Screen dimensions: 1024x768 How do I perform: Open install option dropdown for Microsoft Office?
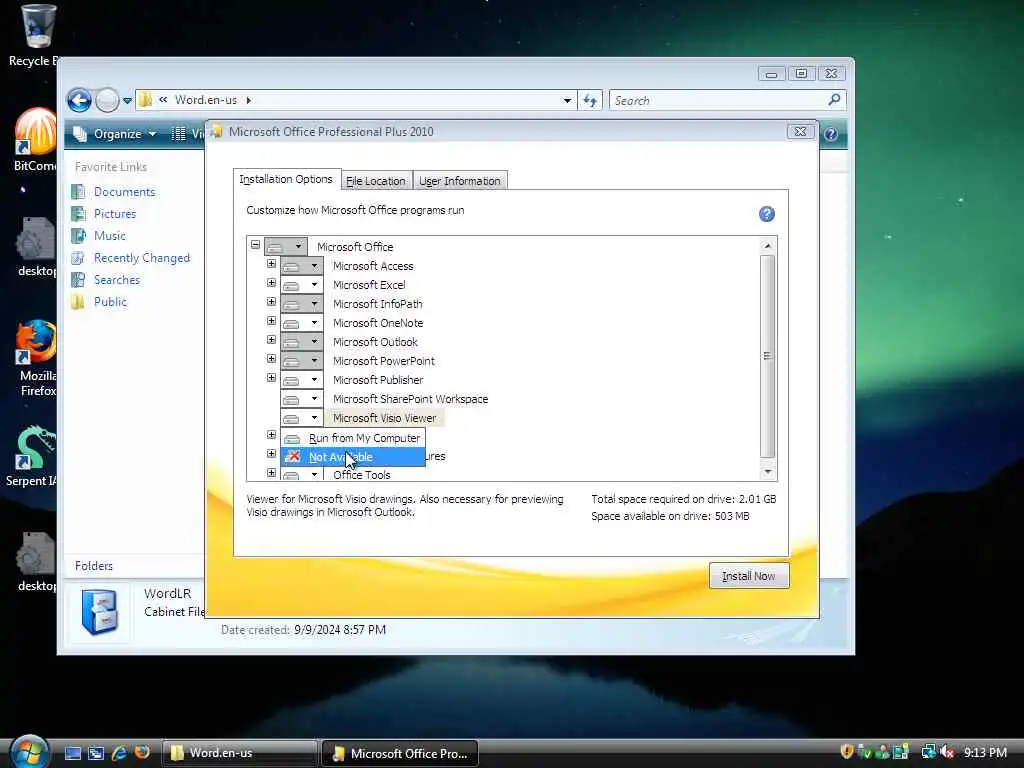pos(285,246)
